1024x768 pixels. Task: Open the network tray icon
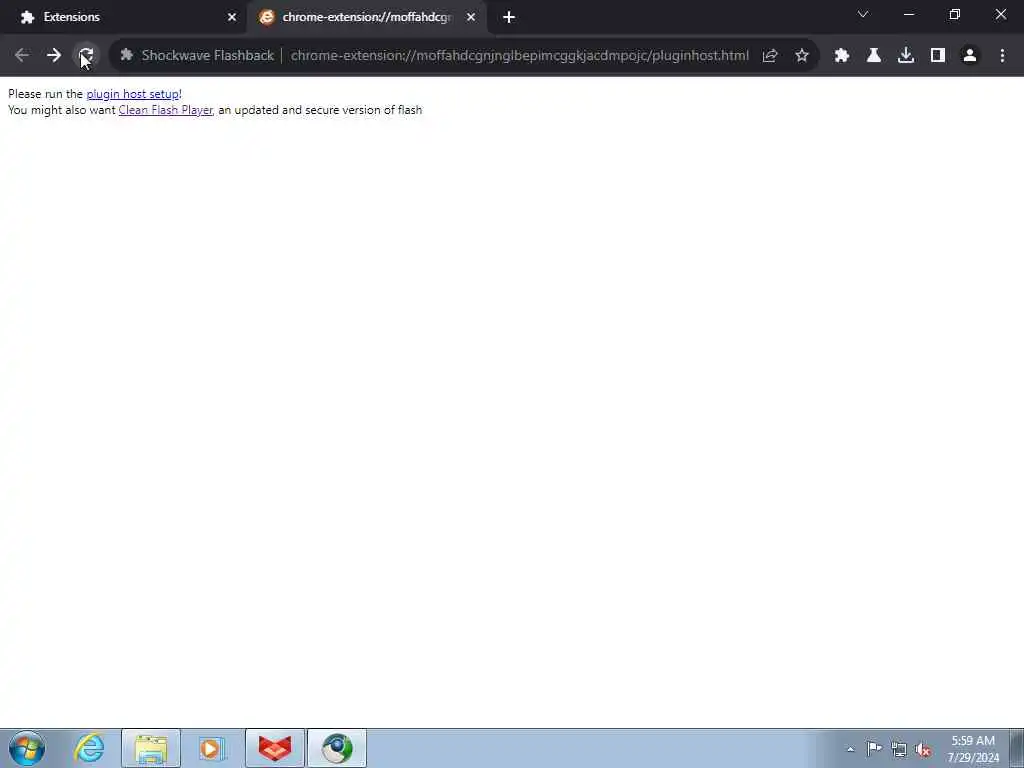tap(899, 750)
